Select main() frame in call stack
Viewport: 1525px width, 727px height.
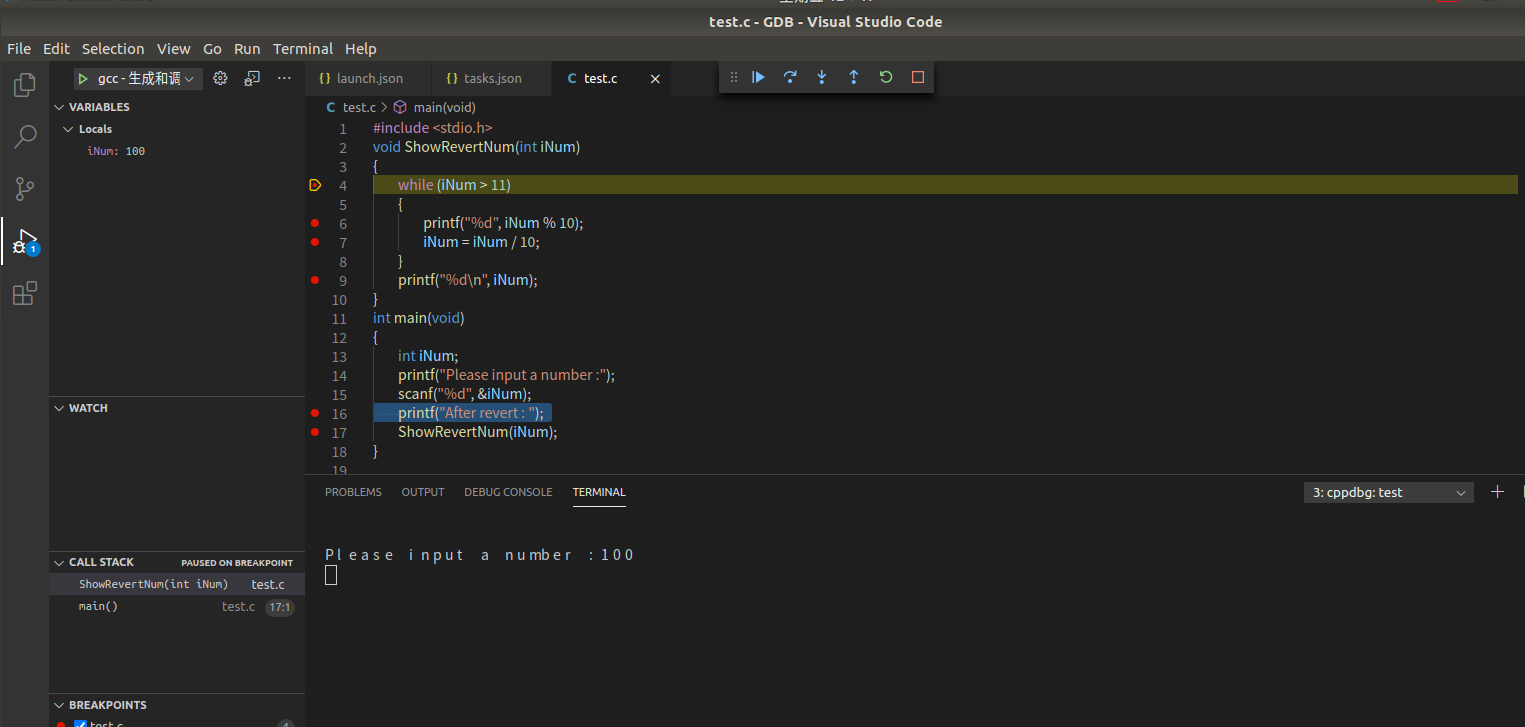tap(177, 607)
